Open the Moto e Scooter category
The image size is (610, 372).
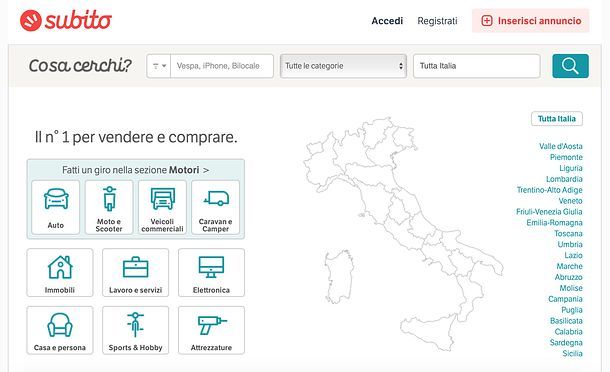click(x=109, y=207)
